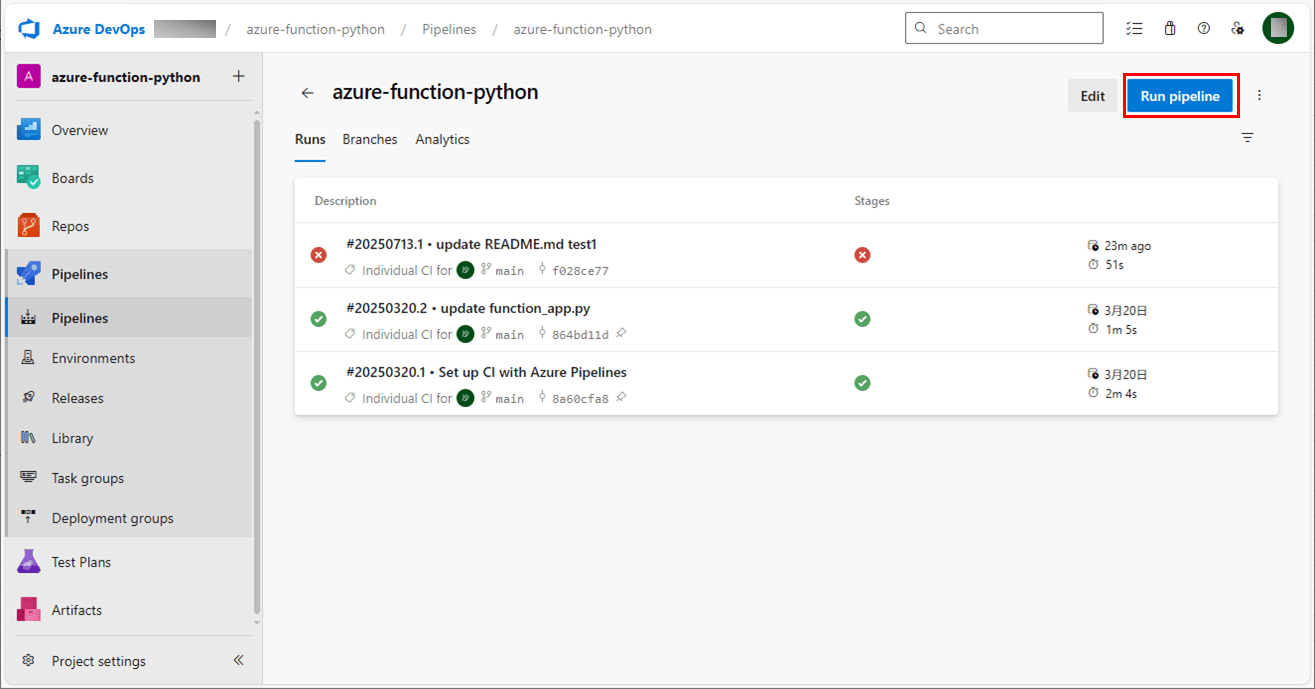Click the main branch of run #20250713.1
Screen dimensions: 1315x689
tap(510, 270)
